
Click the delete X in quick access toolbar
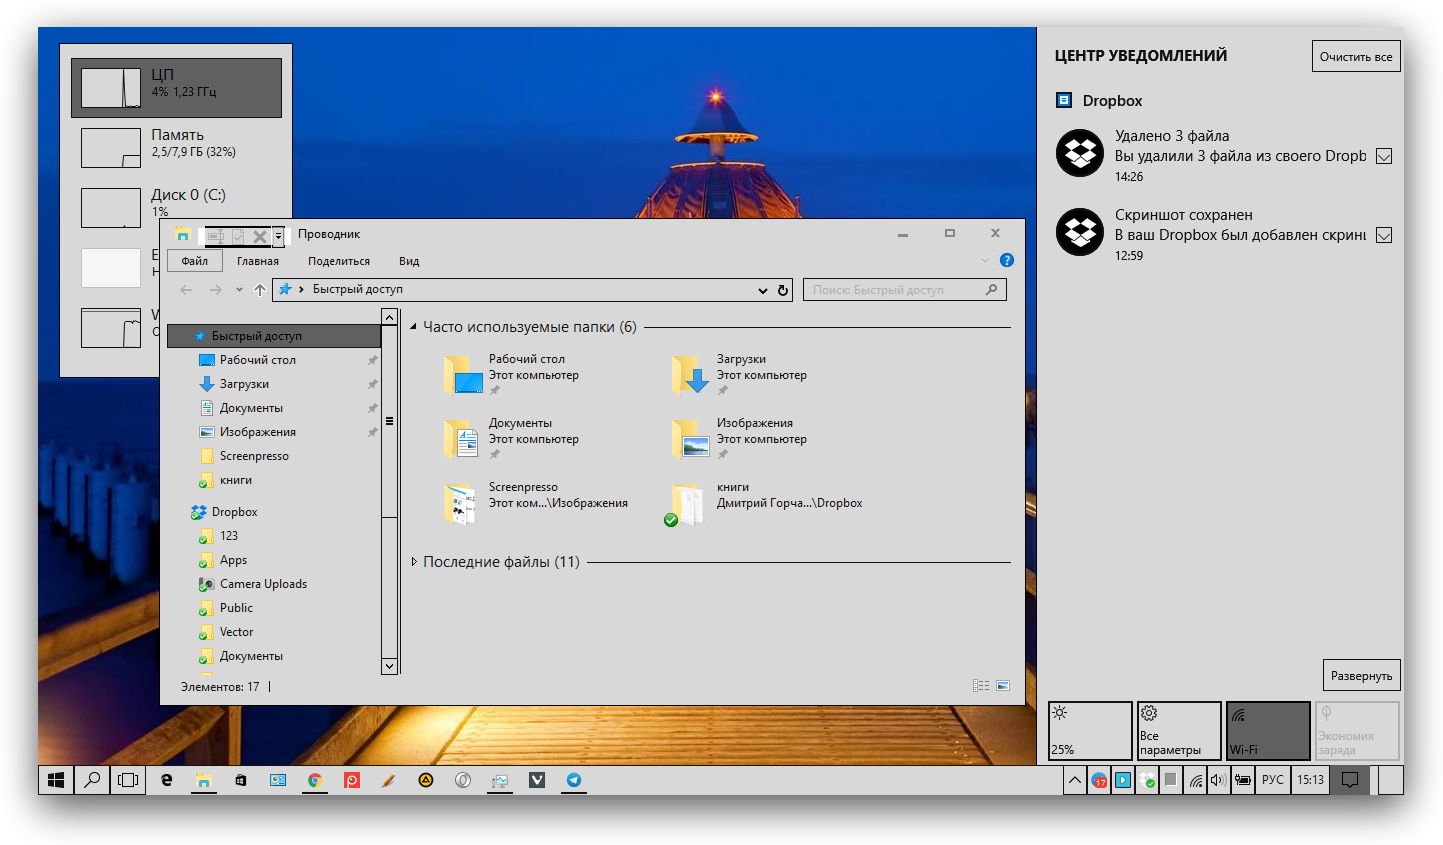(x=260, y=237)
